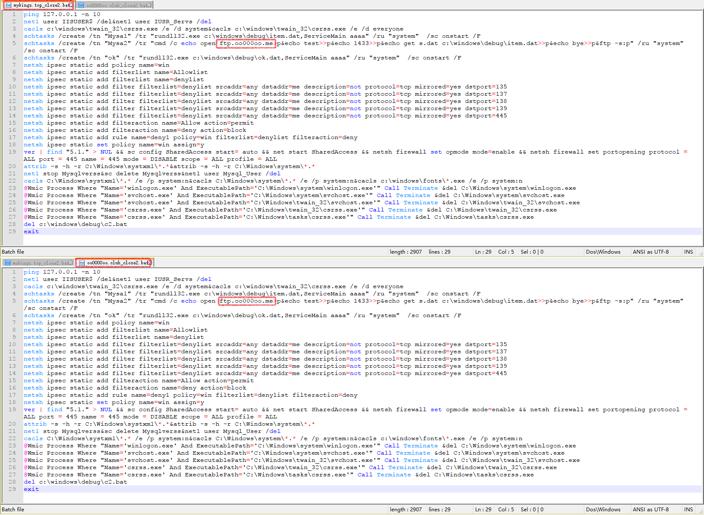The width and height of the screenshot is (704, 515).
Task: Switch to mykings top_close2.bat tab in upper pane
Action: [38, 5]
